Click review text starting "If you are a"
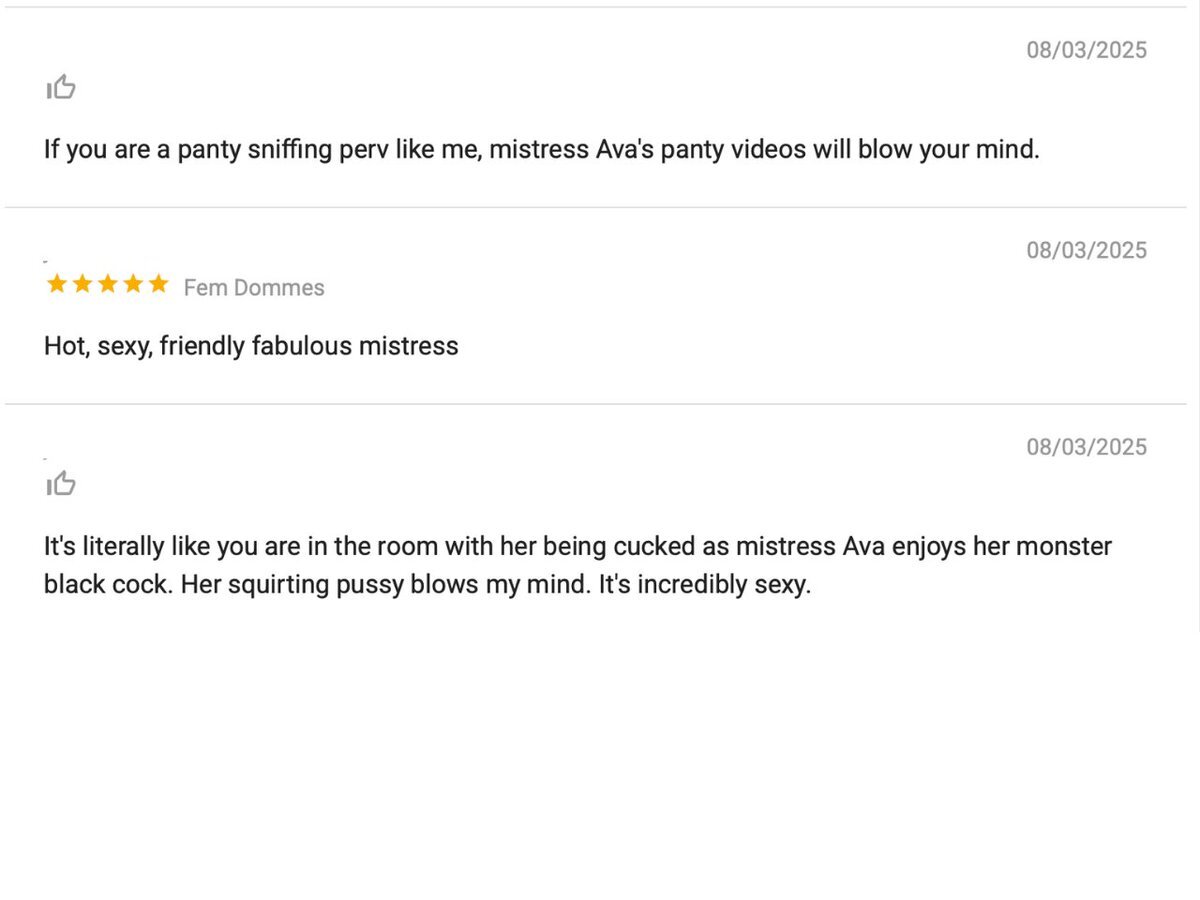This screenshot has width=1200, height=900. 541,150
